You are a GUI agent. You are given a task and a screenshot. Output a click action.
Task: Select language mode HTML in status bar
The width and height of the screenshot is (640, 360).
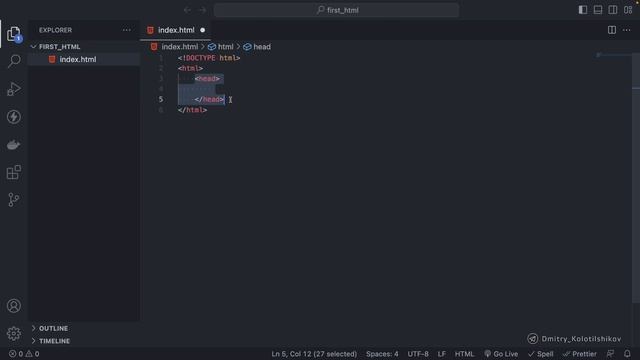(x=464, y=354)
